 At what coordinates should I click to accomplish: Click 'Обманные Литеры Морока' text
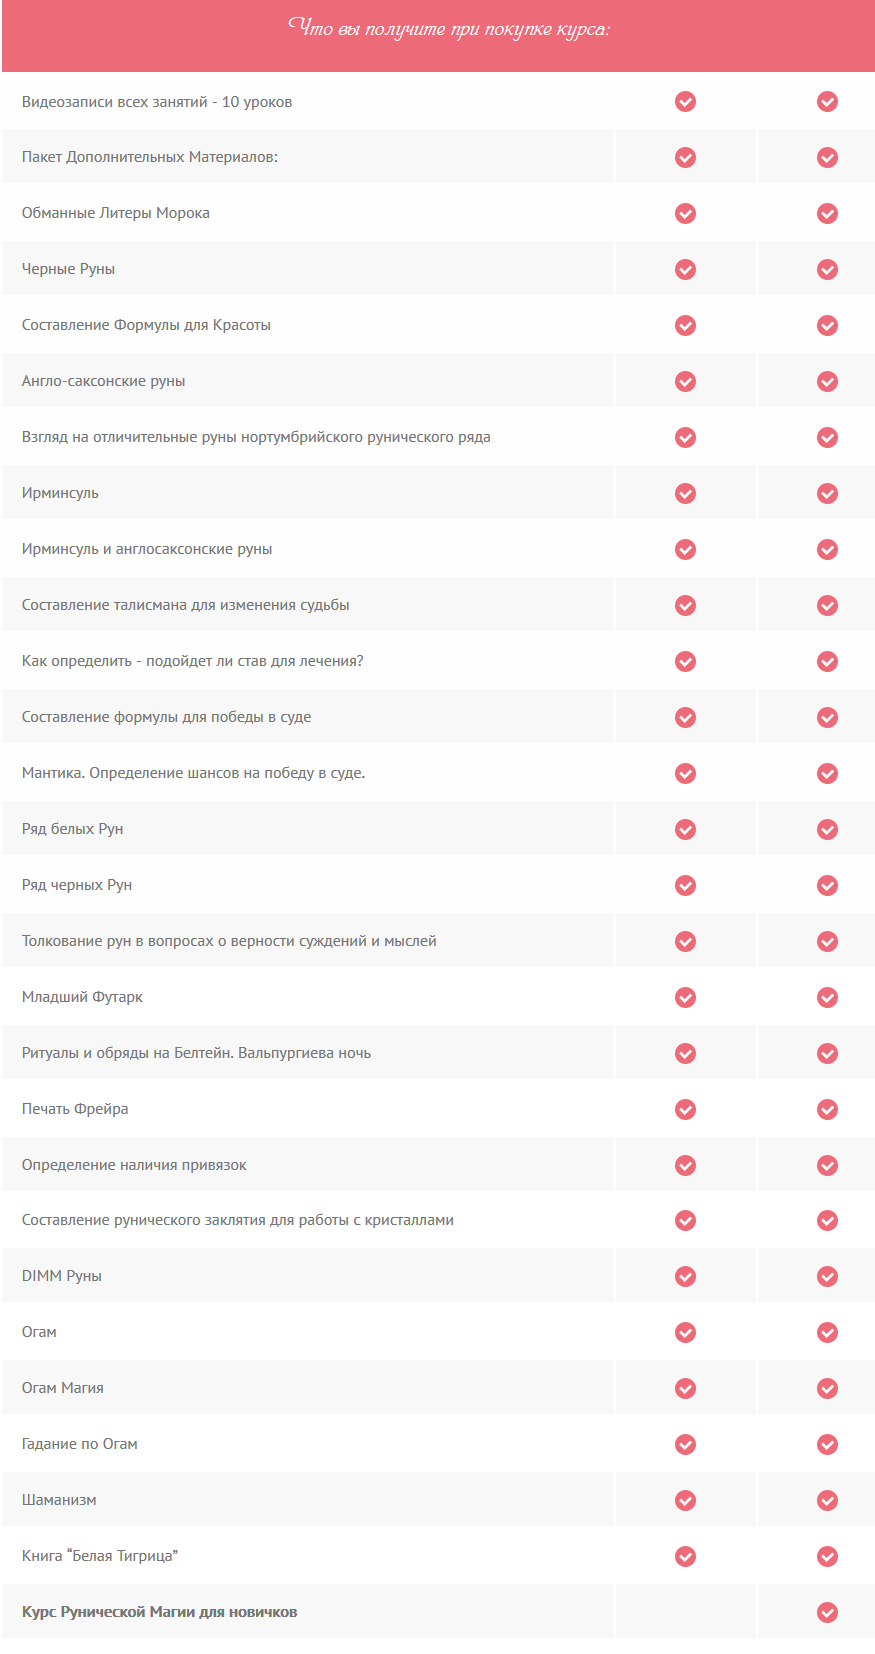tap(116, 213)
